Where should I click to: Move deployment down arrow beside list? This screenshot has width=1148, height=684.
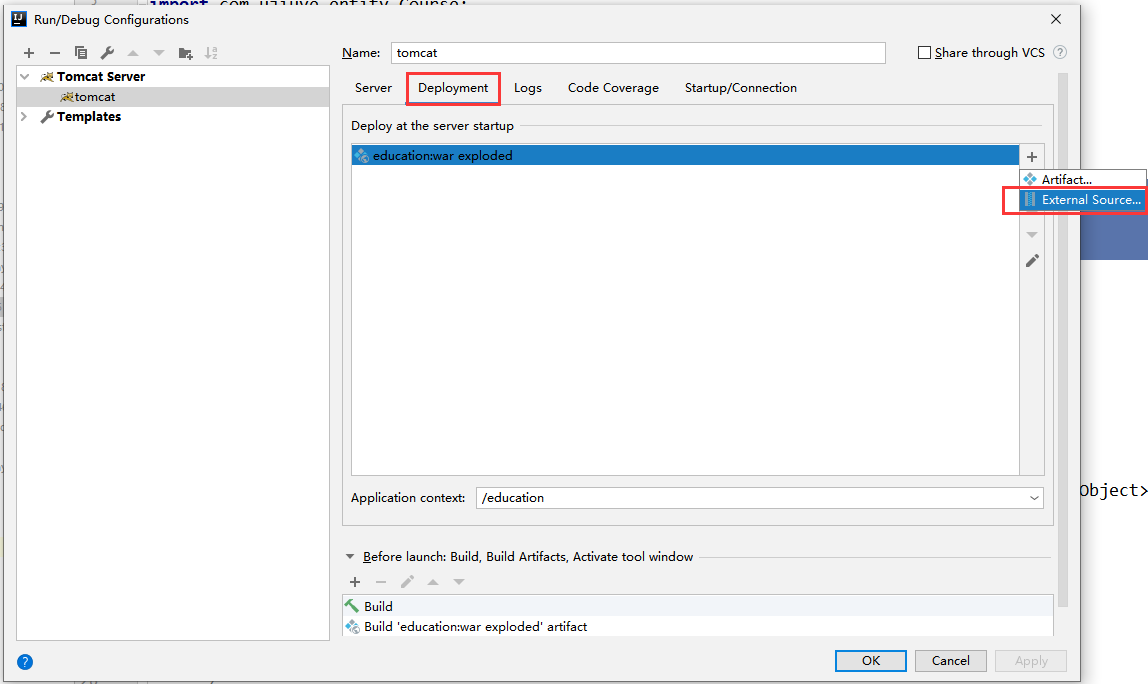pyautogui.click(x=1032, y=235)
